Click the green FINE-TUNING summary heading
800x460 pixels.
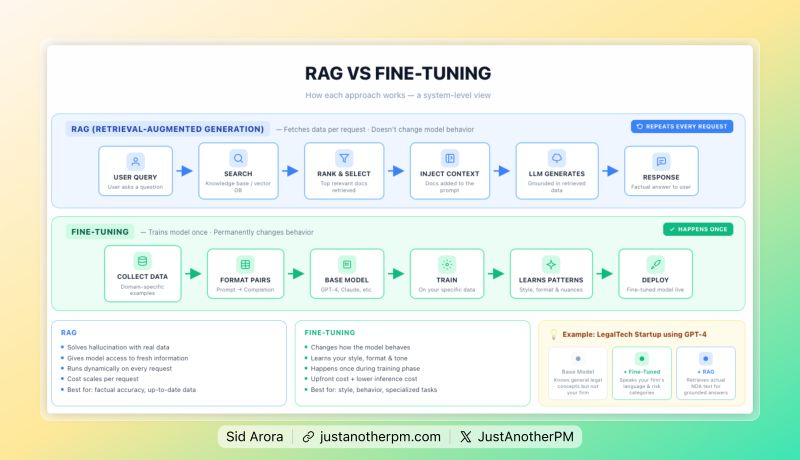pyautogui.click(x=330, y=333)
